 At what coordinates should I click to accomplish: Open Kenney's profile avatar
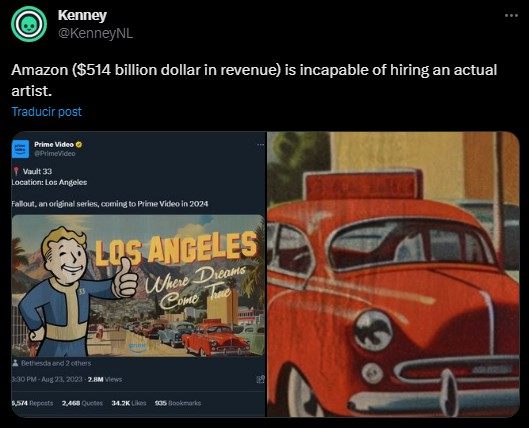click(29, 24)
